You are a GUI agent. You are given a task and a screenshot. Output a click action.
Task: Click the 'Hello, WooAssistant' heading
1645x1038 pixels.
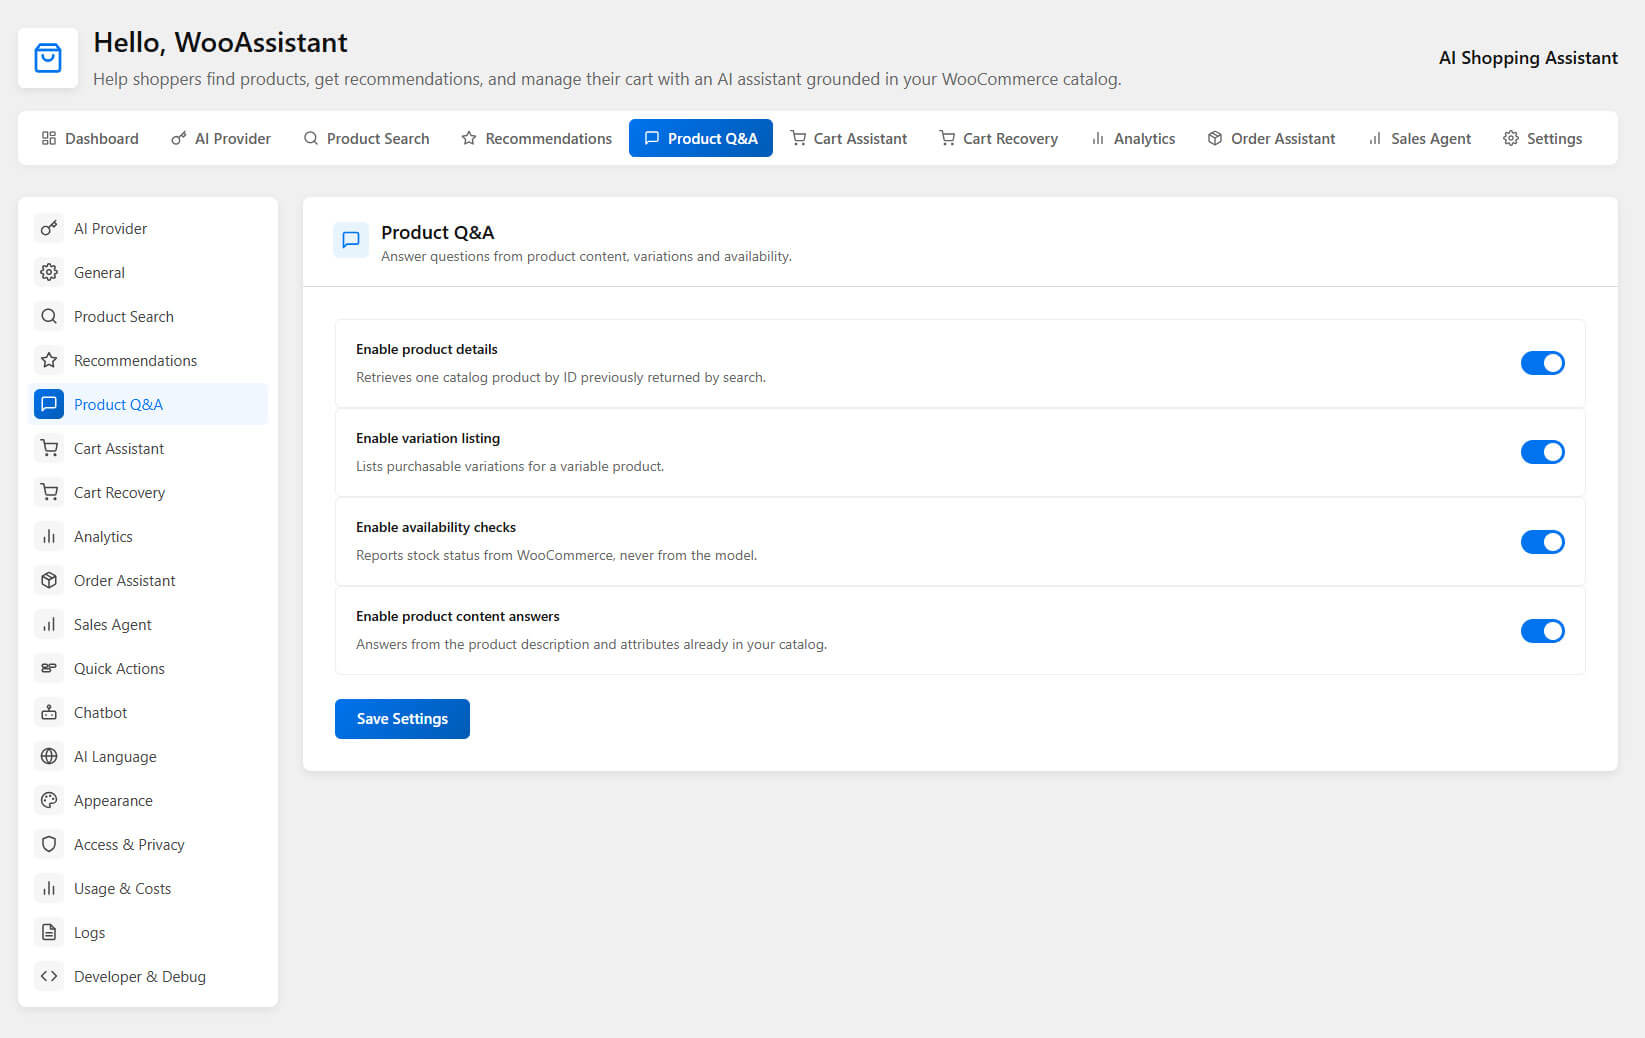point(221,43)
